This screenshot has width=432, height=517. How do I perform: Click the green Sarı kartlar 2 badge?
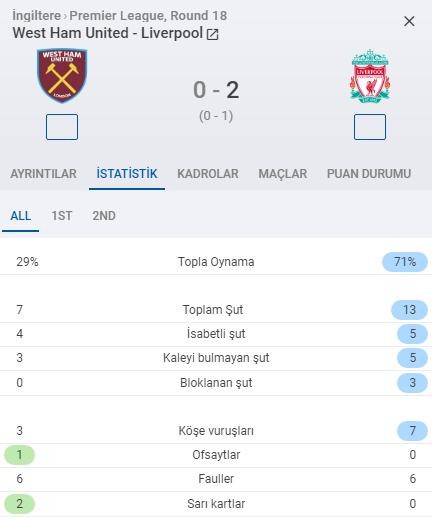pyautogui.click(x=19, y=503)
